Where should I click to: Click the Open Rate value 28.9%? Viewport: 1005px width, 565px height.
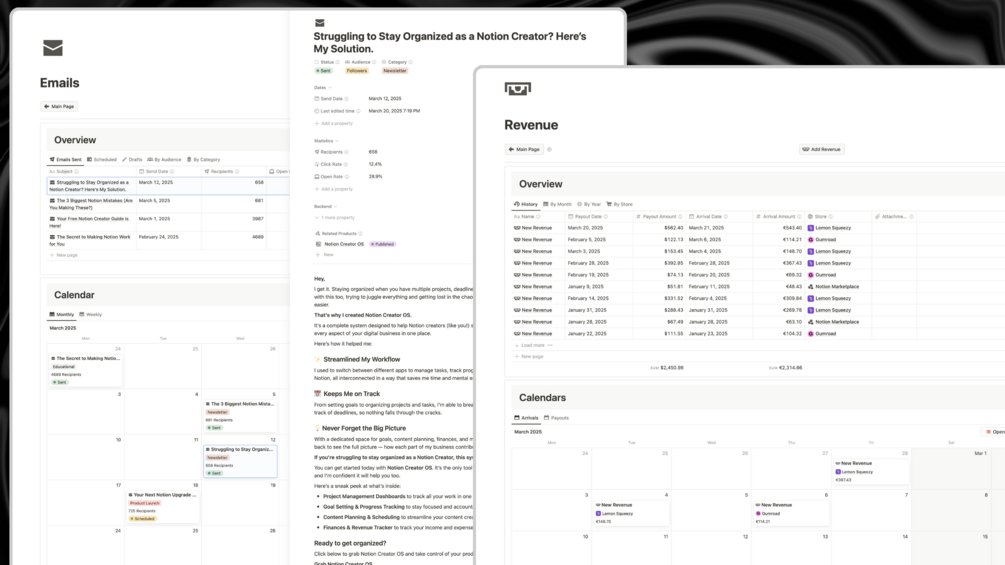pos(376,177)
